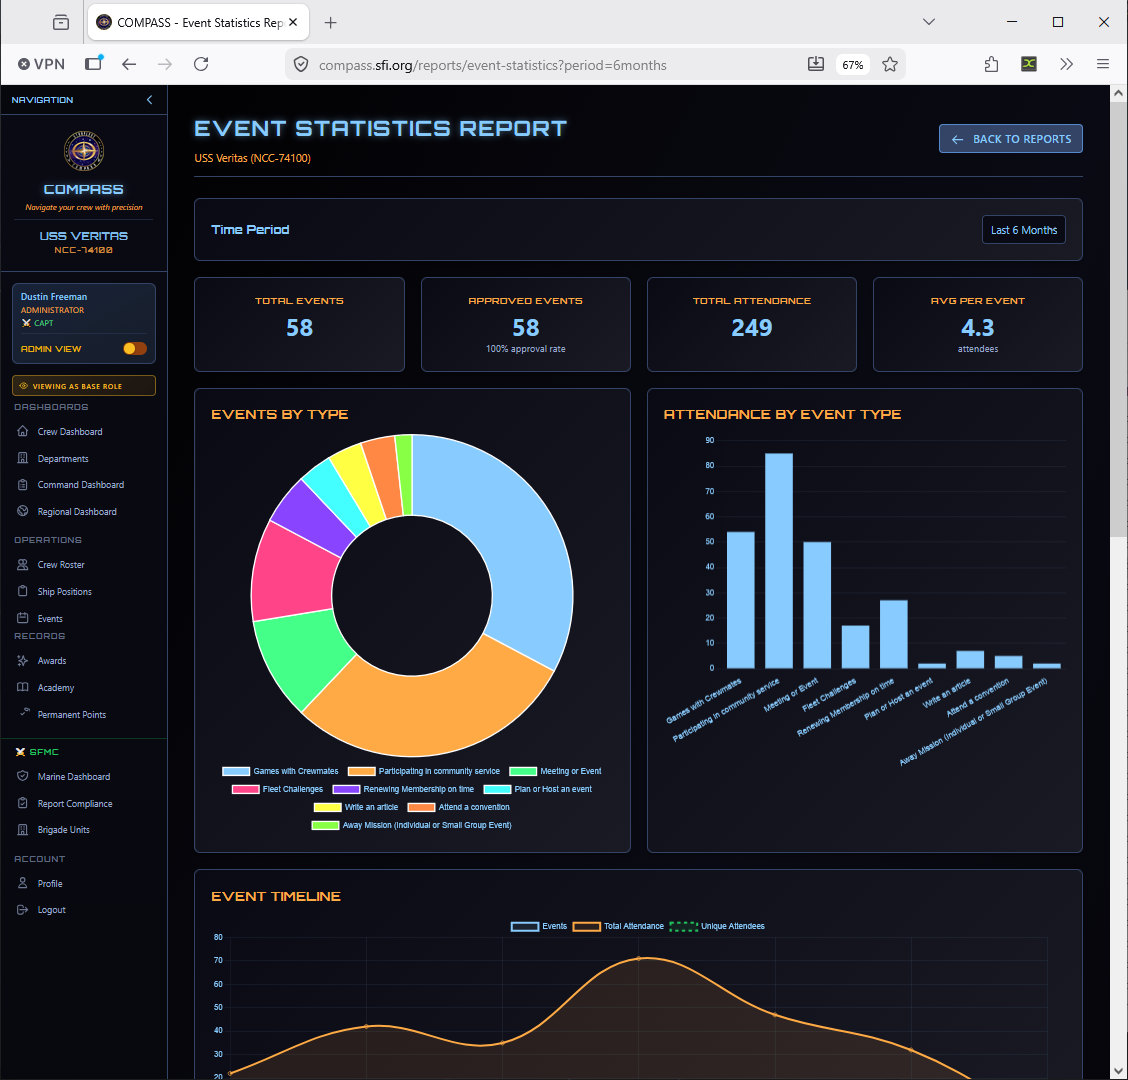
Task: Open browser extensions puzzle icon
Action: (x=991, y=64)
